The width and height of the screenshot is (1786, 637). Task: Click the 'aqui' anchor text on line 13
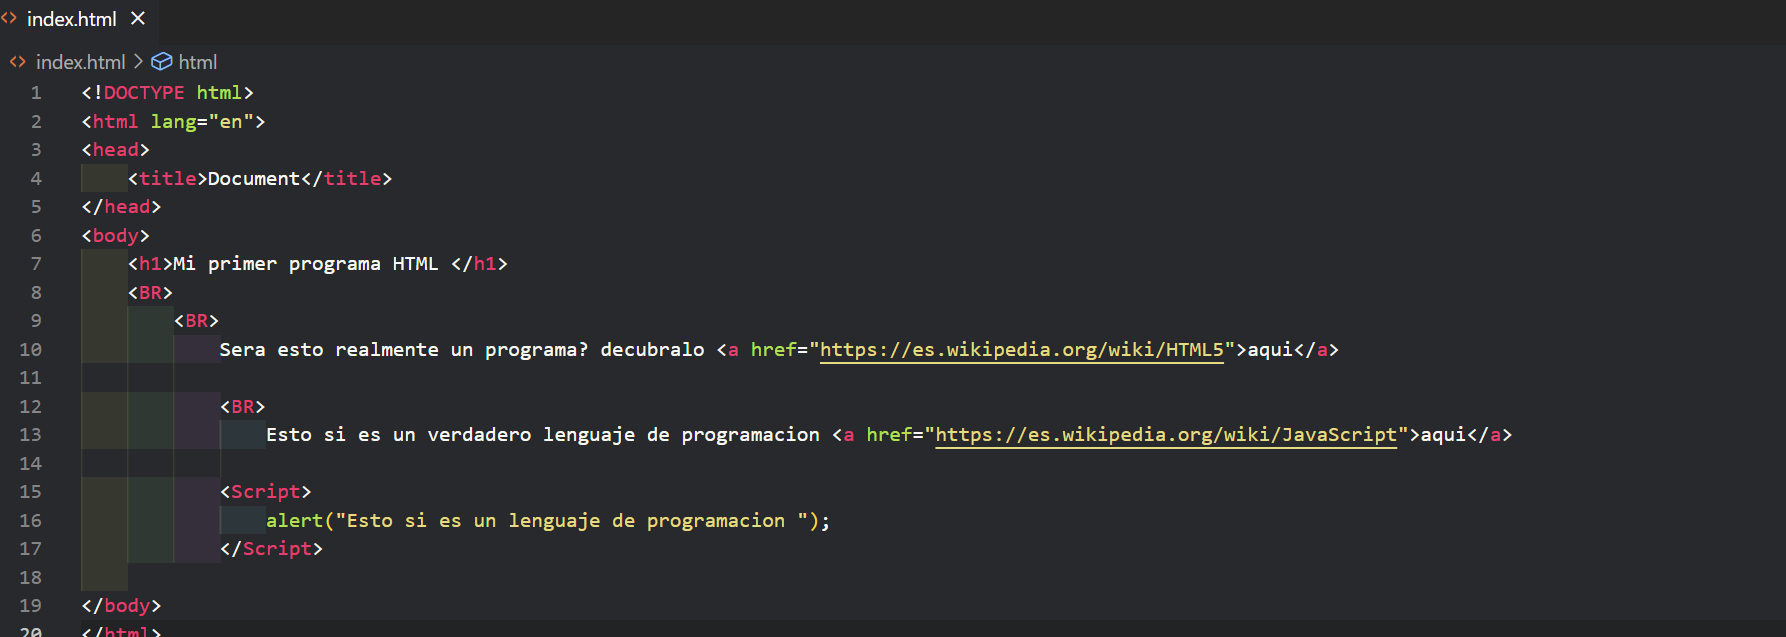[1444, 435]
